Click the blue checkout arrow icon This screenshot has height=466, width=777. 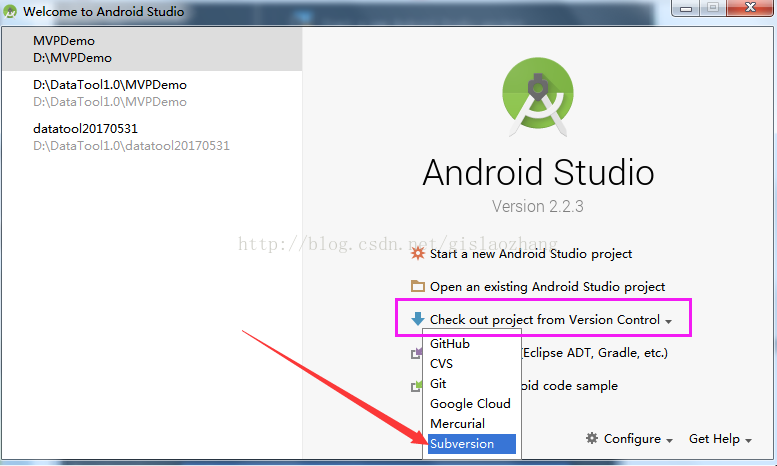[418, 319]
